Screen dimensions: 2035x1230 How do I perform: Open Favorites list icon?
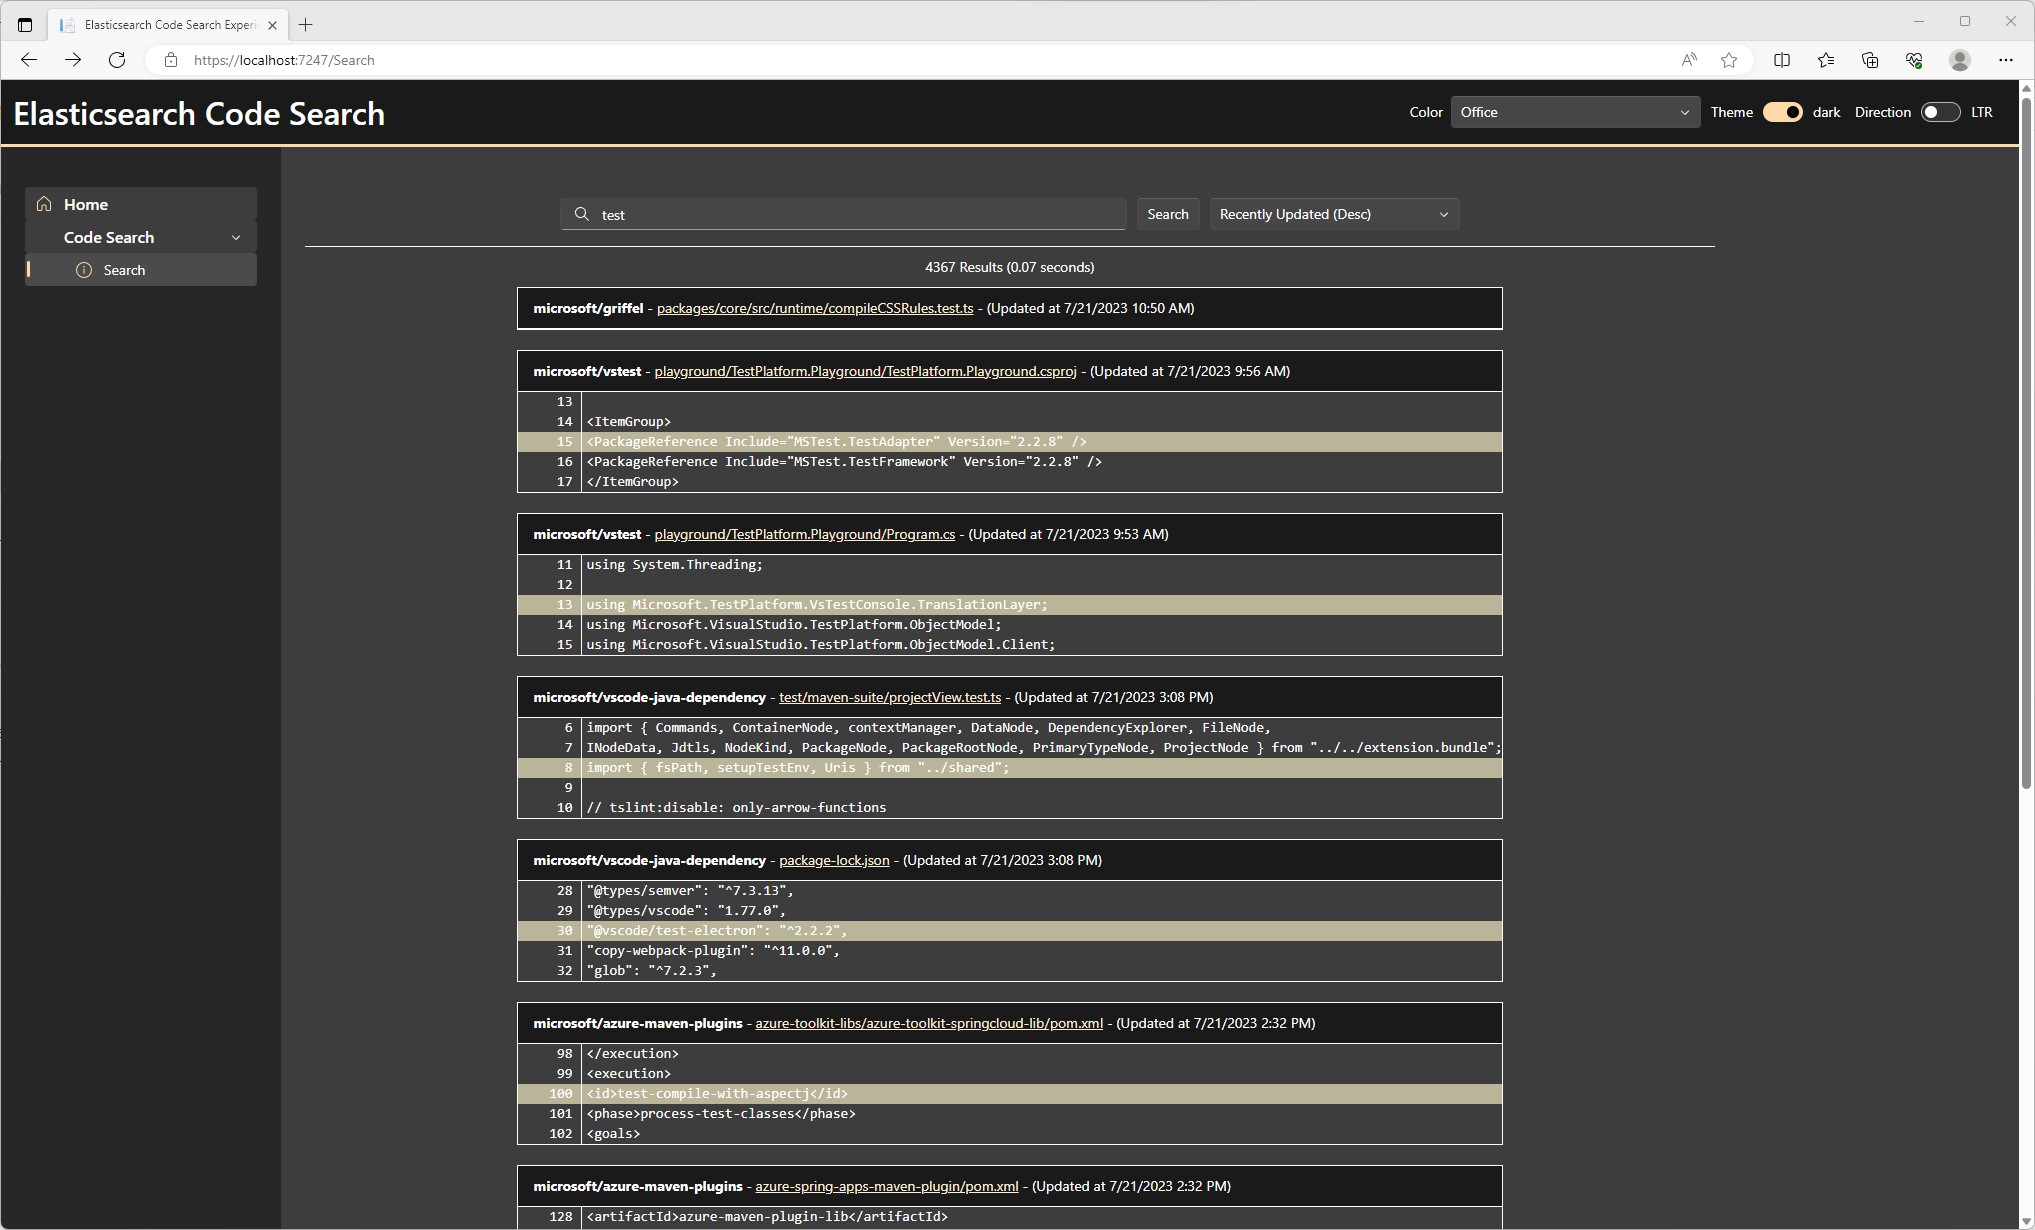1826,60
